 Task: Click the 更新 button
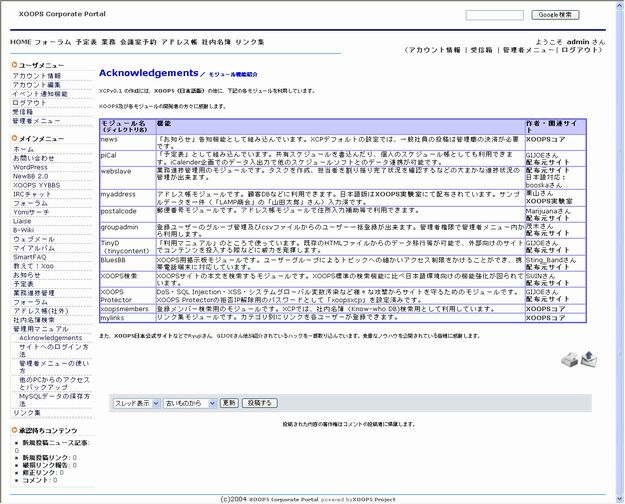pyautogui.click(x=229, y=403)
